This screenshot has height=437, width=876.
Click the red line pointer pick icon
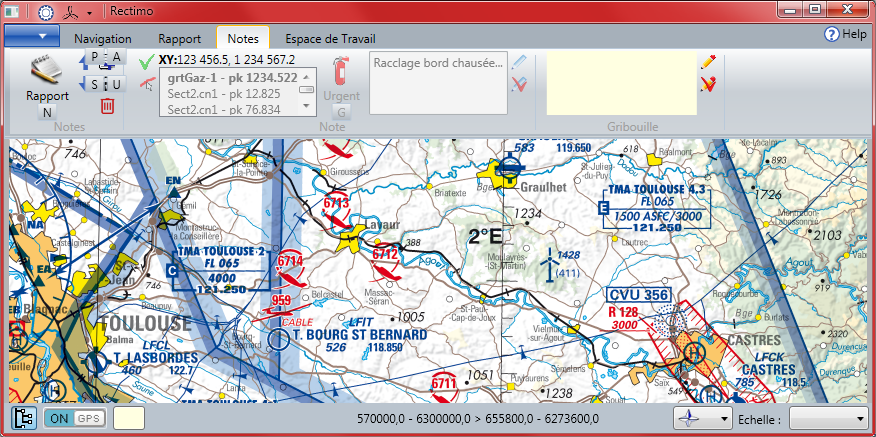(147, 85)
